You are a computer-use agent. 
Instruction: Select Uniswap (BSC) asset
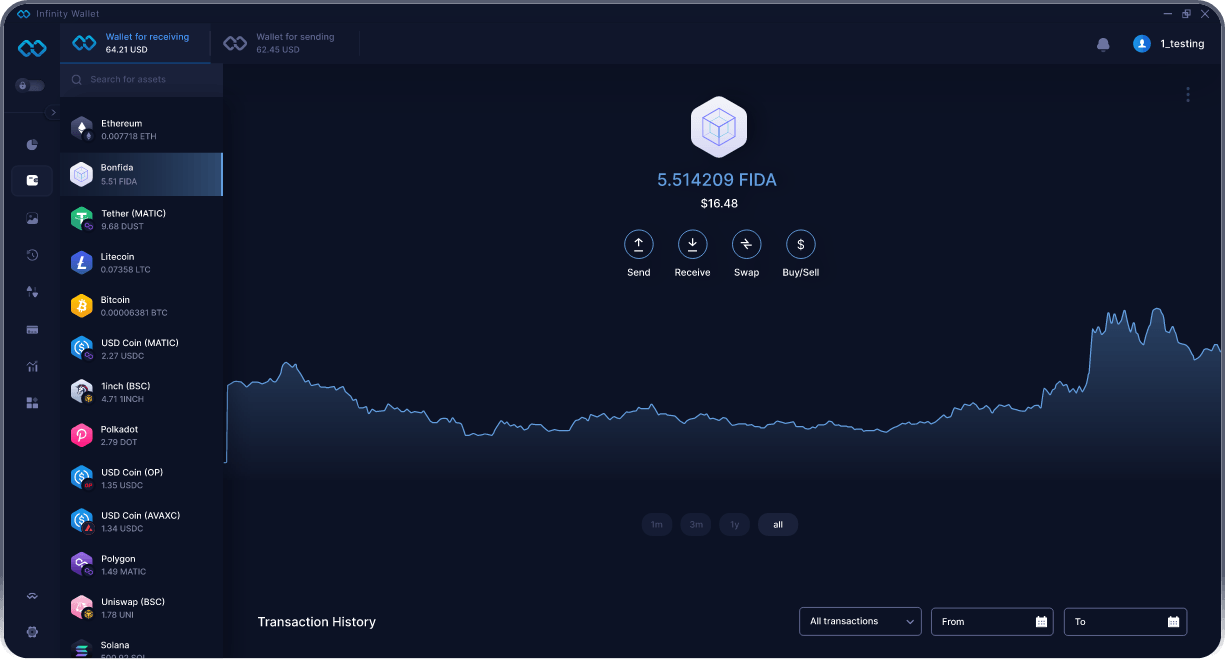click(141, 608)
